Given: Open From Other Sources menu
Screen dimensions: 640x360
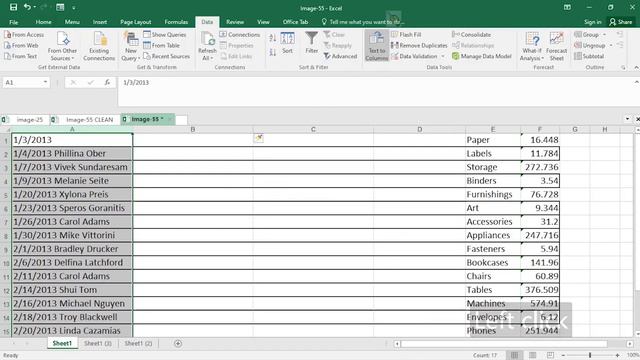Looking at the screenshot, I should pos(62,46).
